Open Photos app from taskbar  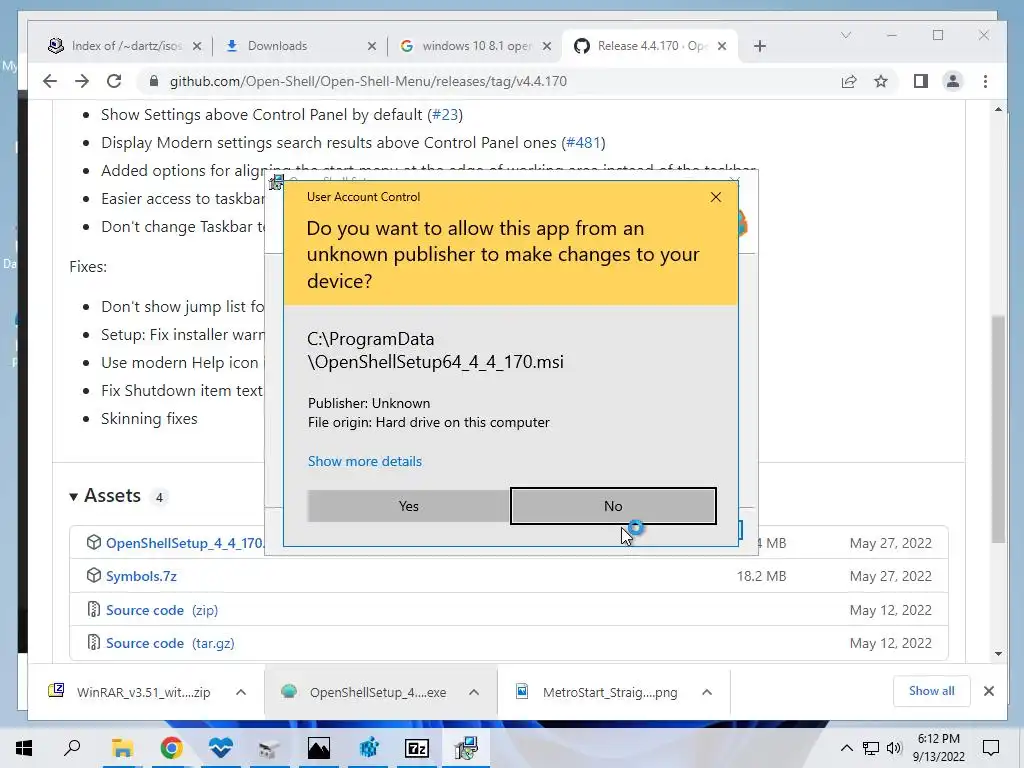319,748
